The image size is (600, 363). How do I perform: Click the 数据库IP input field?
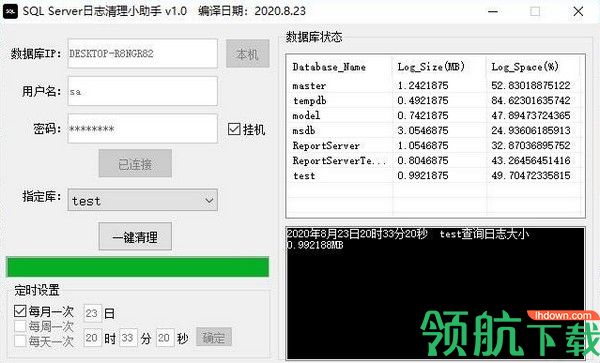click(143, 54)
